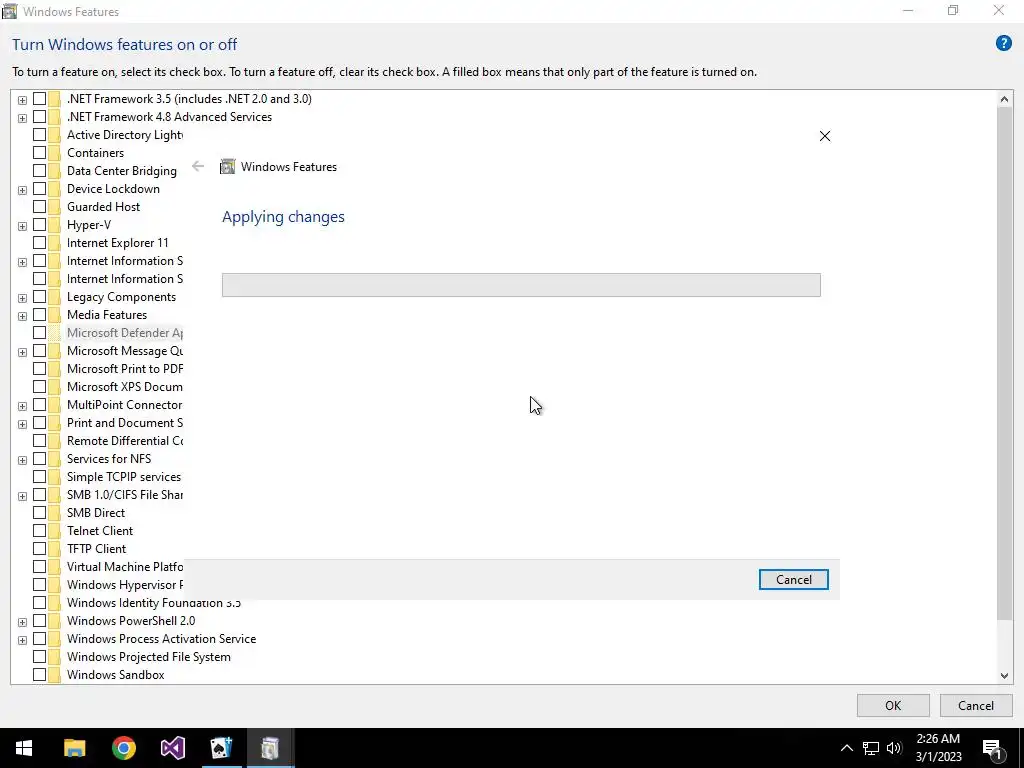Enable the .NET Framework 3.5 checkbox

[39, 99]
